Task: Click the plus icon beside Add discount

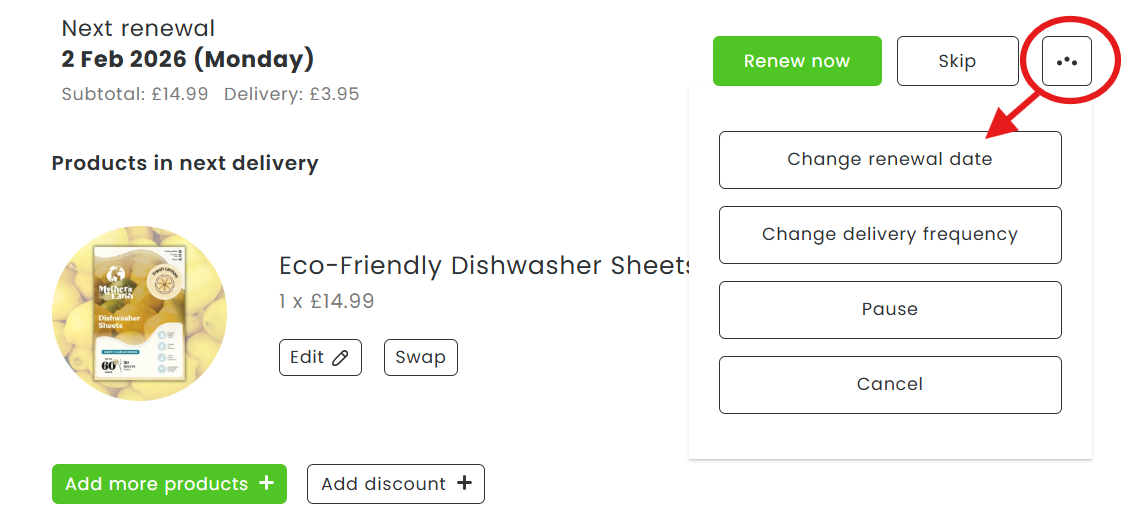Action: tap(464, 483)
